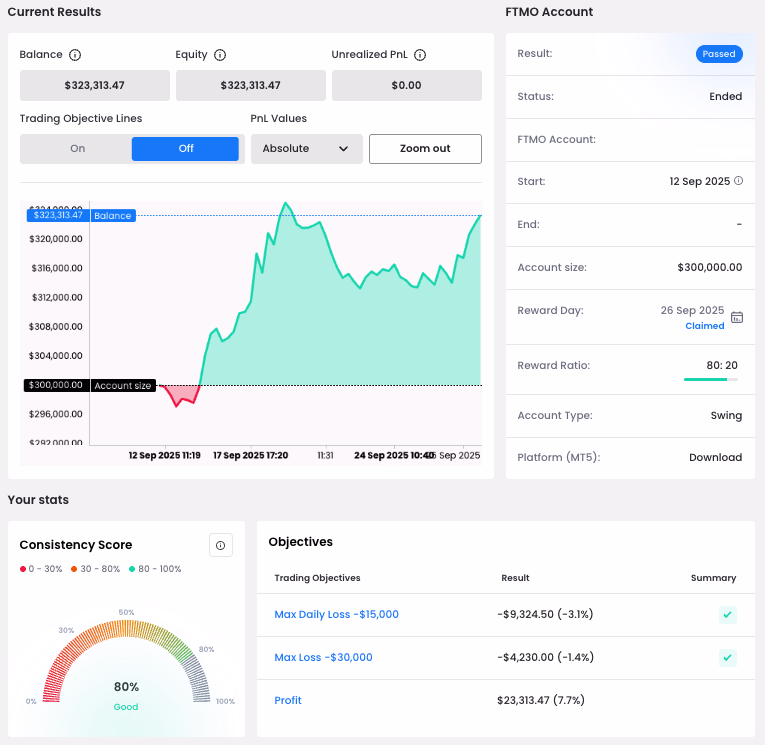Select the 12 Sep 2025 11:19 axis label
Viewport: 765px width, 745px height.
tap(164, 455)
